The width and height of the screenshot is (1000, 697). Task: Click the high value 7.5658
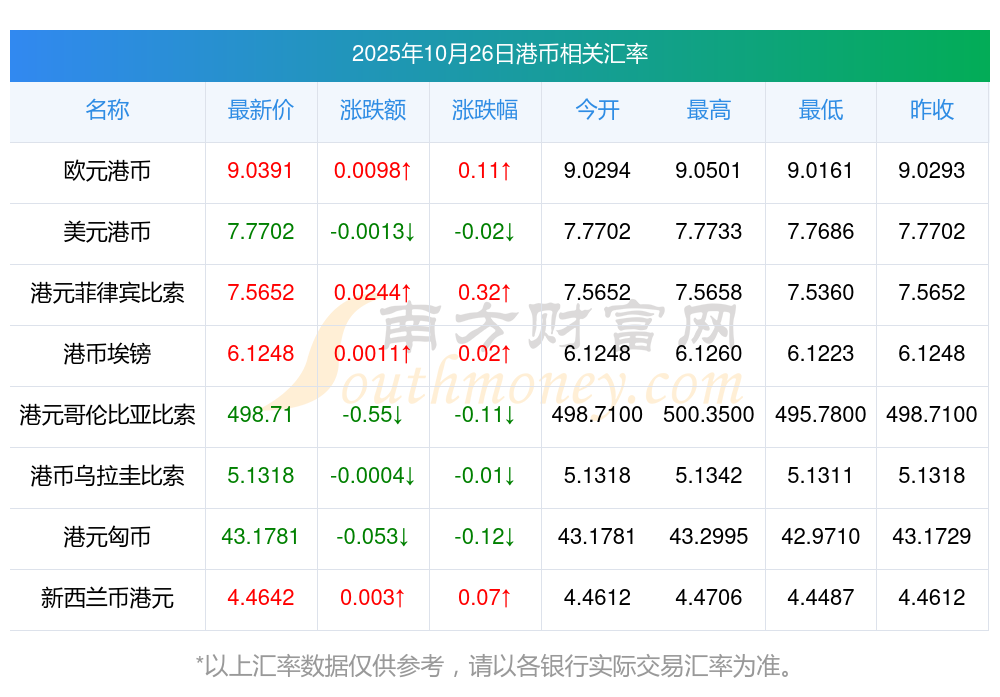709,292
